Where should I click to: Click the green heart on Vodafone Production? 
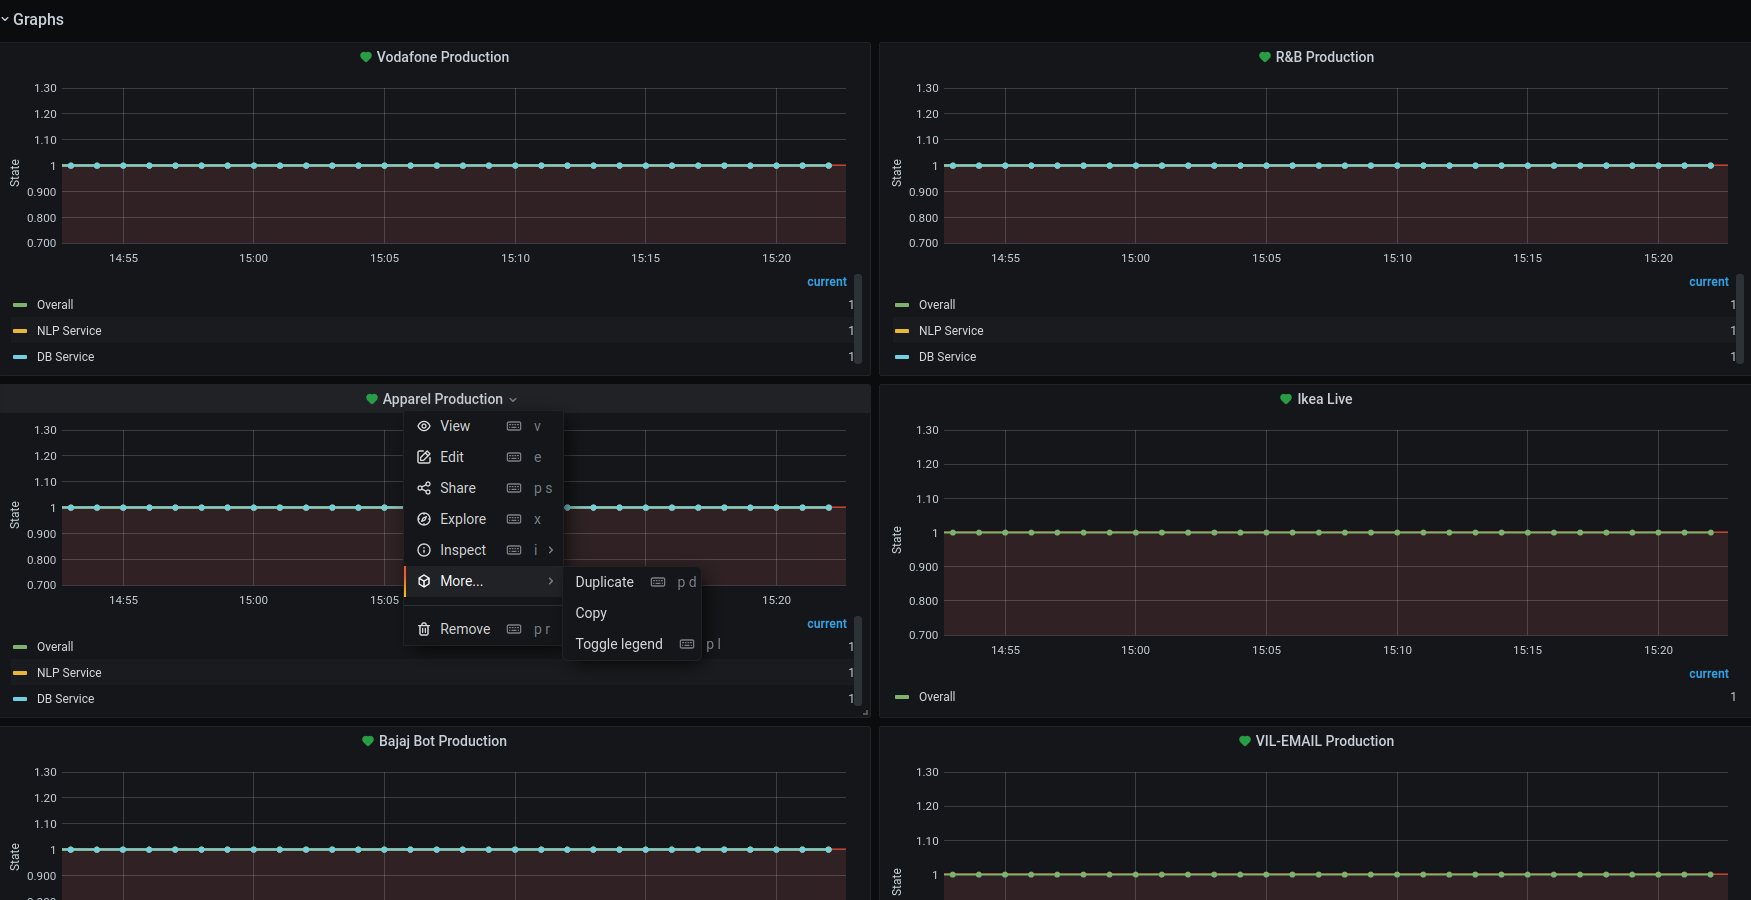point(366,57)
